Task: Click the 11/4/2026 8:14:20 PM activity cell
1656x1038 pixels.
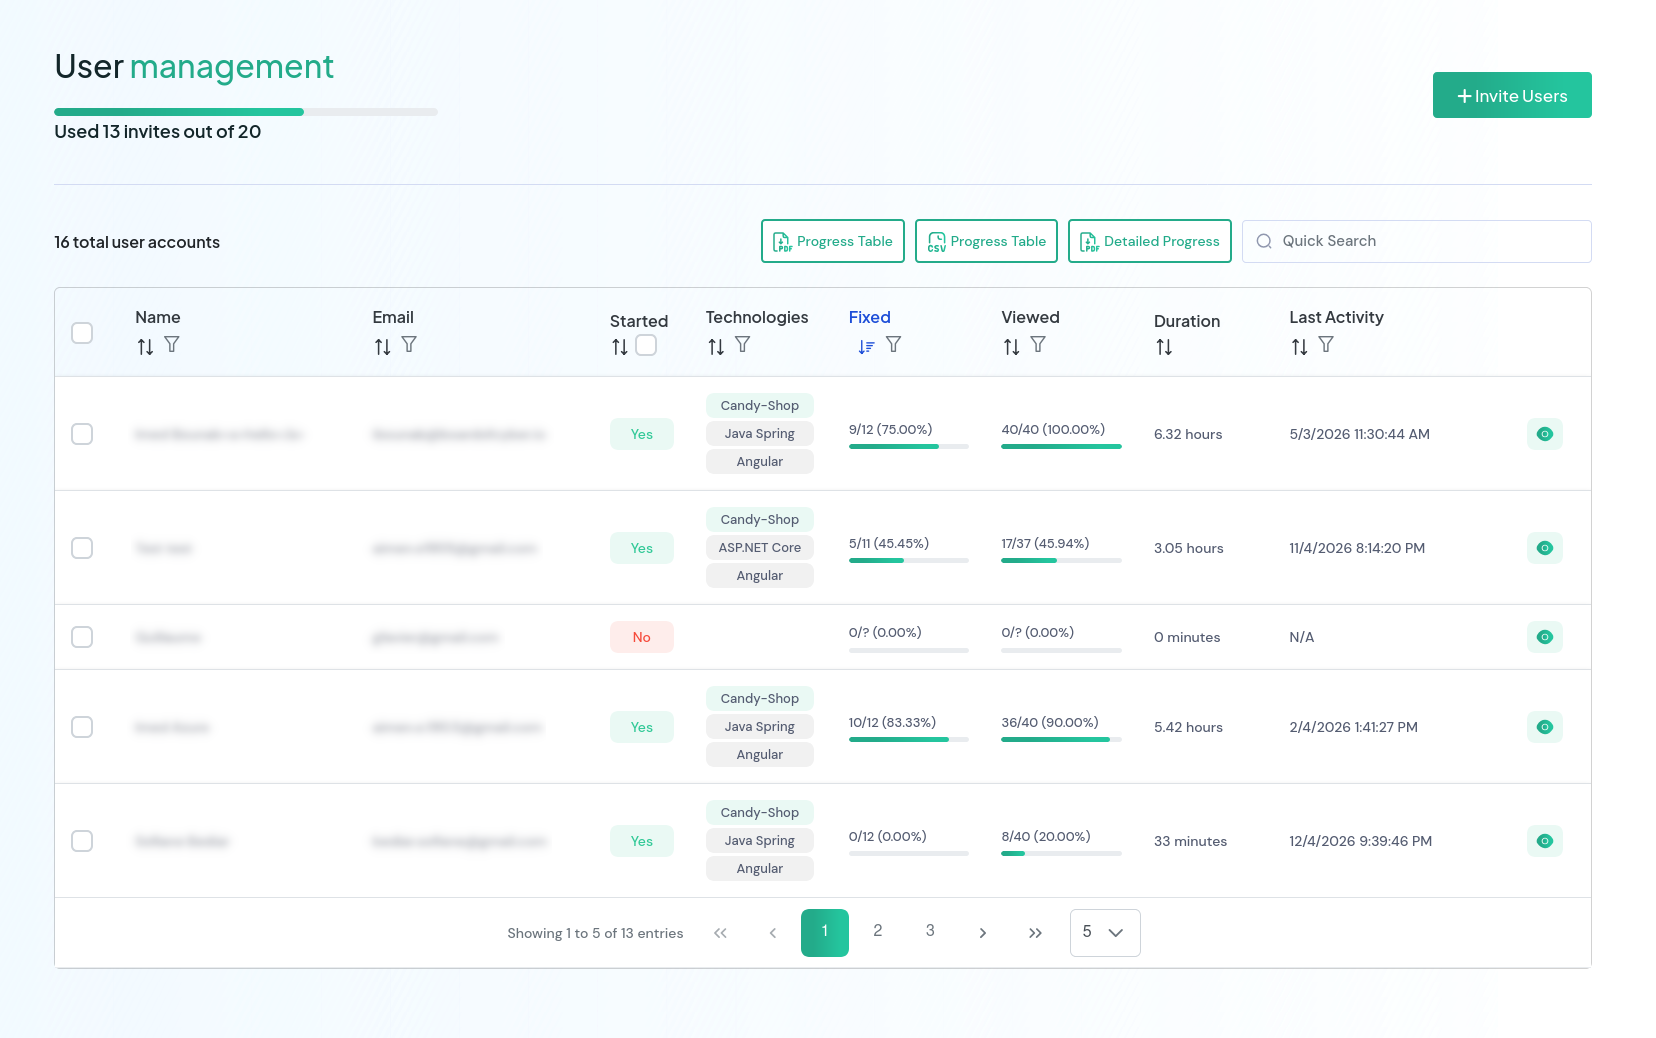Action: [1357, 548]
